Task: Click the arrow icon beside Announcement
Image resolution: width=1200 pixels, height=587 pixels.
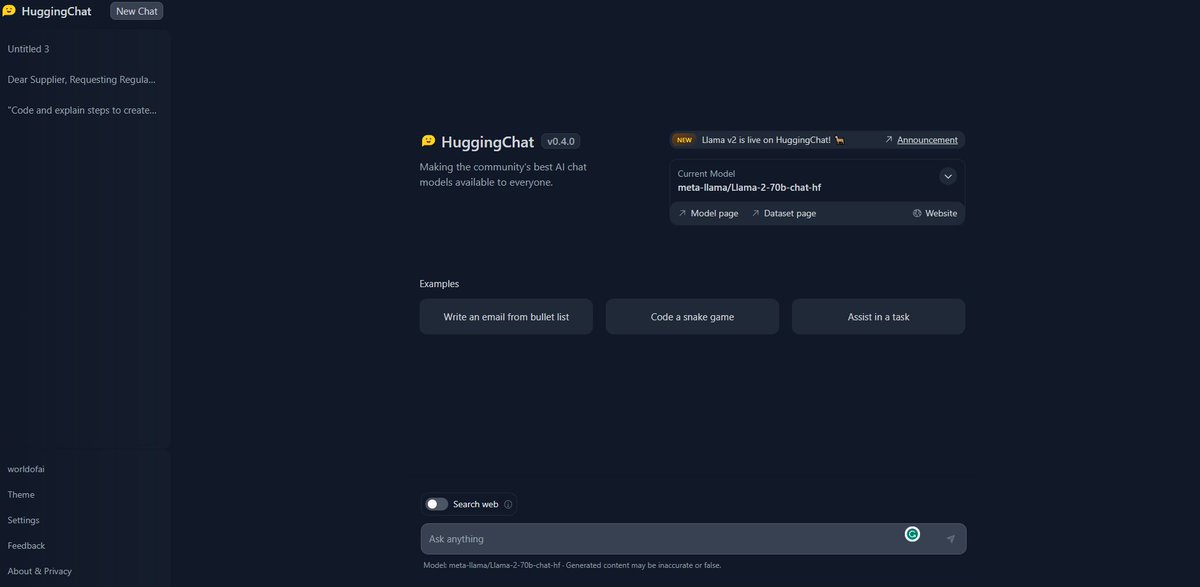Action: 889,140
